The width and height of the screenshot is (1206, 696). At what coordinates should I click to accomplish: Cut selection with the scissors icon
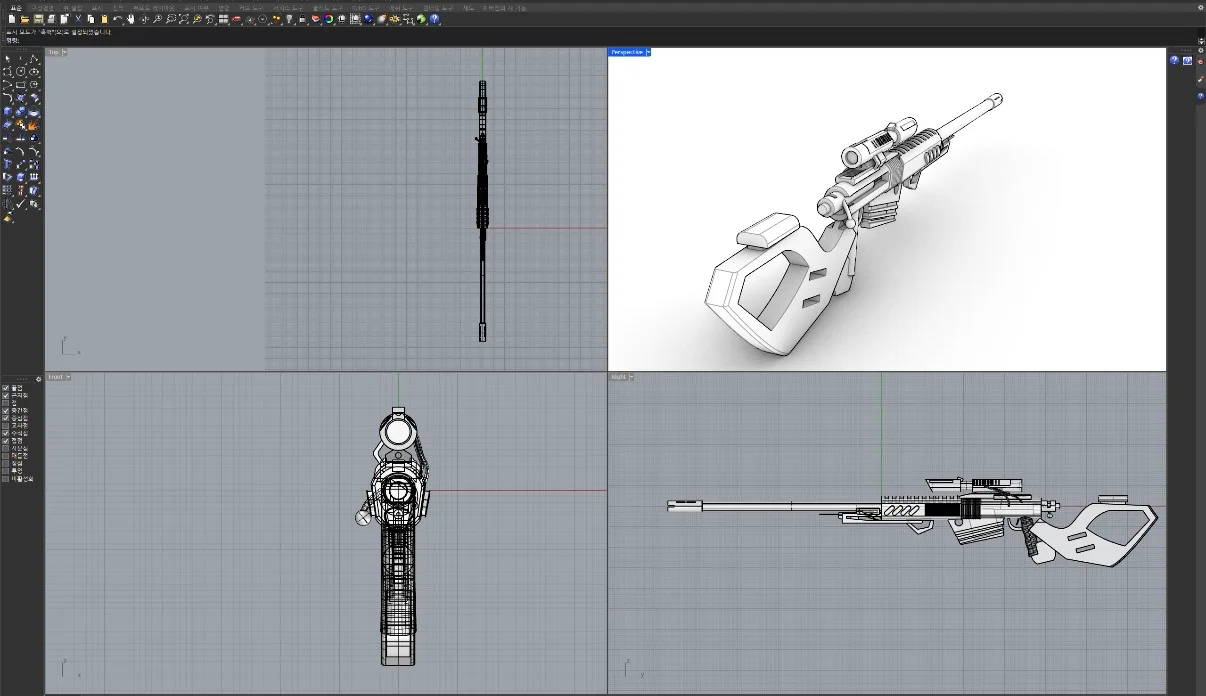pos(77,19)
